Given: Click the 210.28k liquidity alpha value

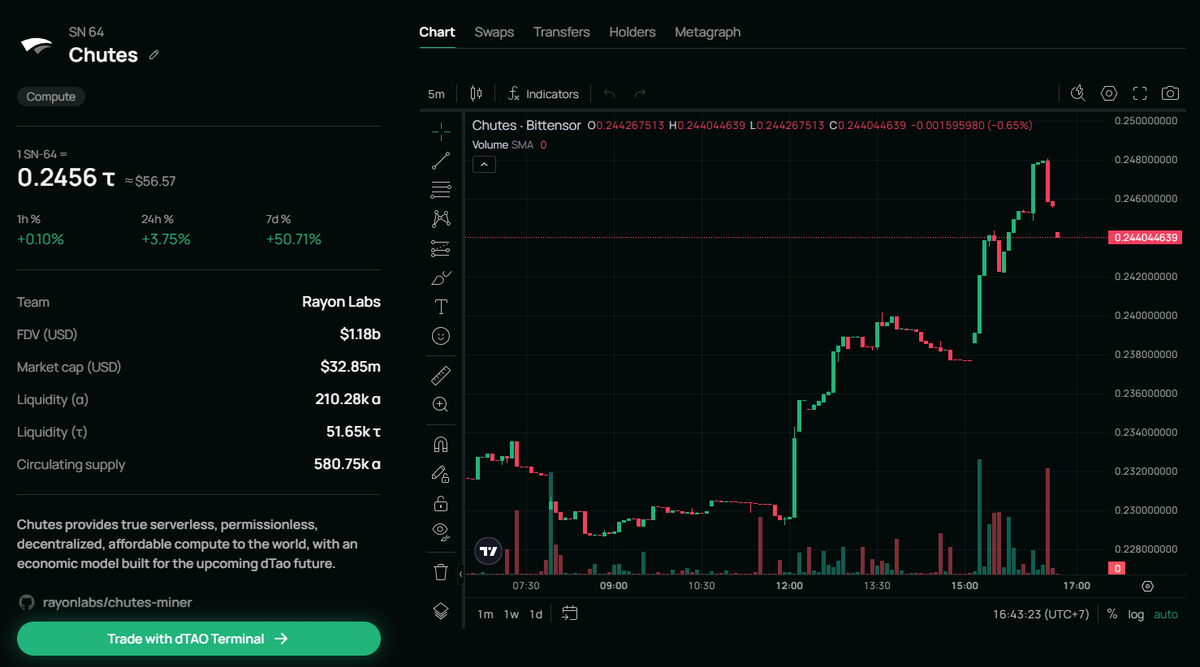Looking at the screenshot, I should 348,399.
